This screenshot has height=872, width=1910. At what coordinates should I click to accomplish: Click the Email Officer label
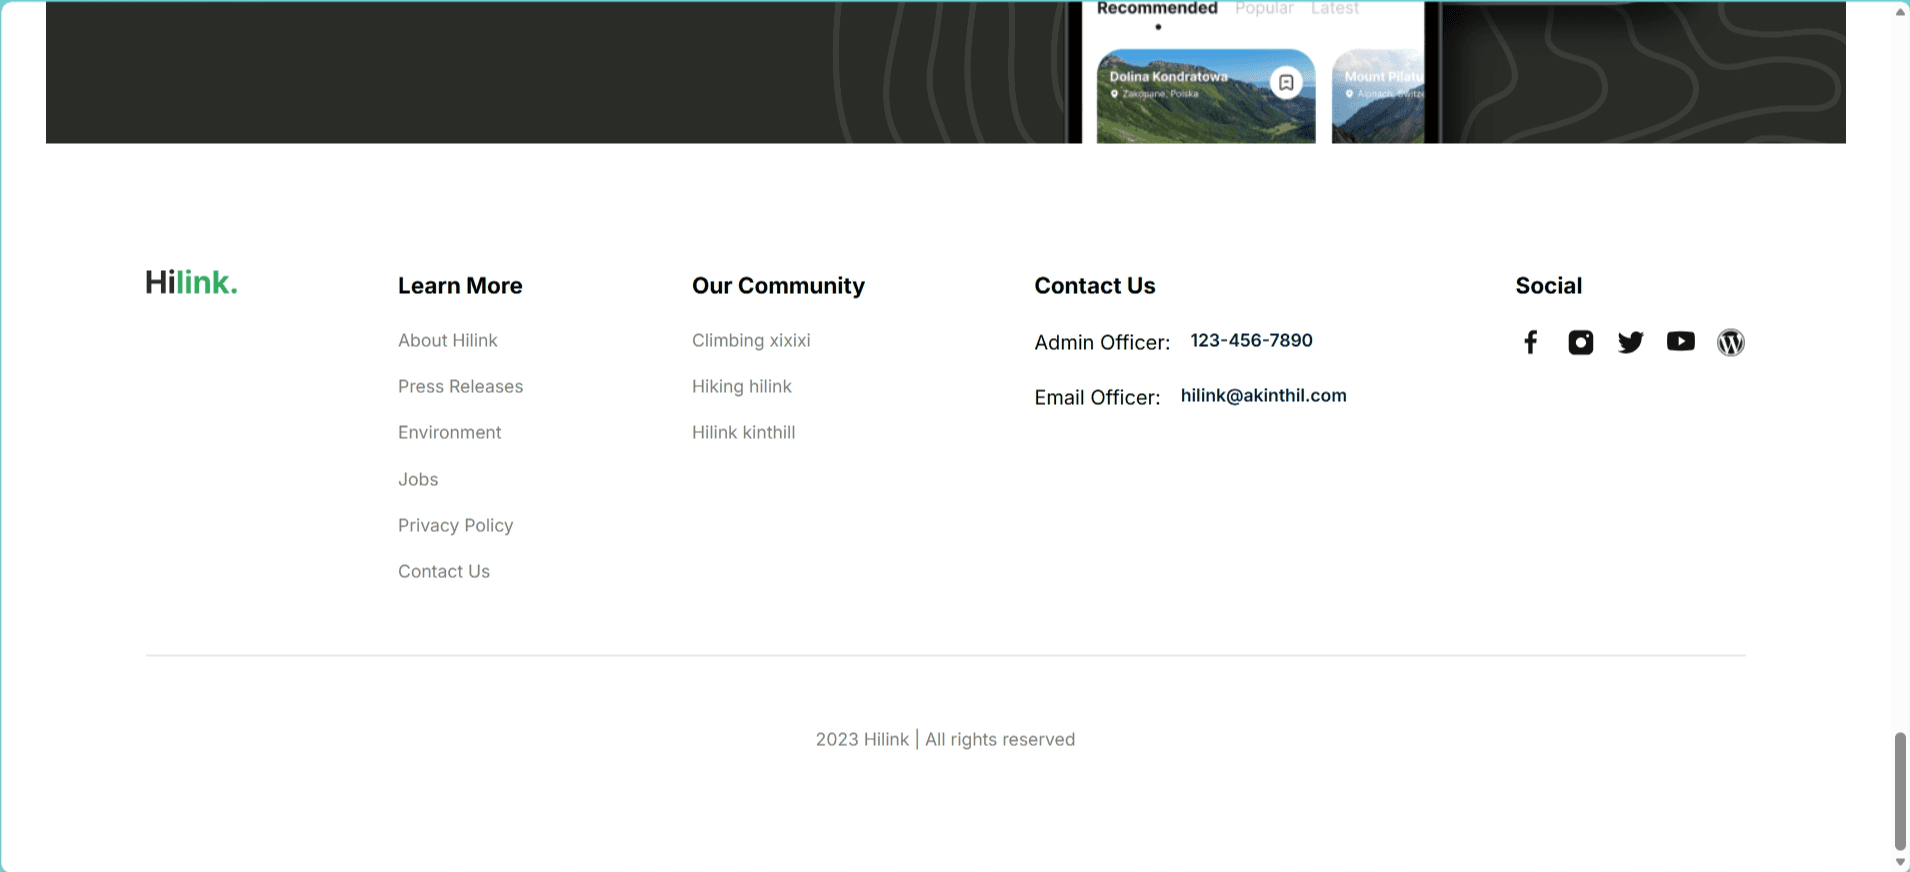point(1097,397)
